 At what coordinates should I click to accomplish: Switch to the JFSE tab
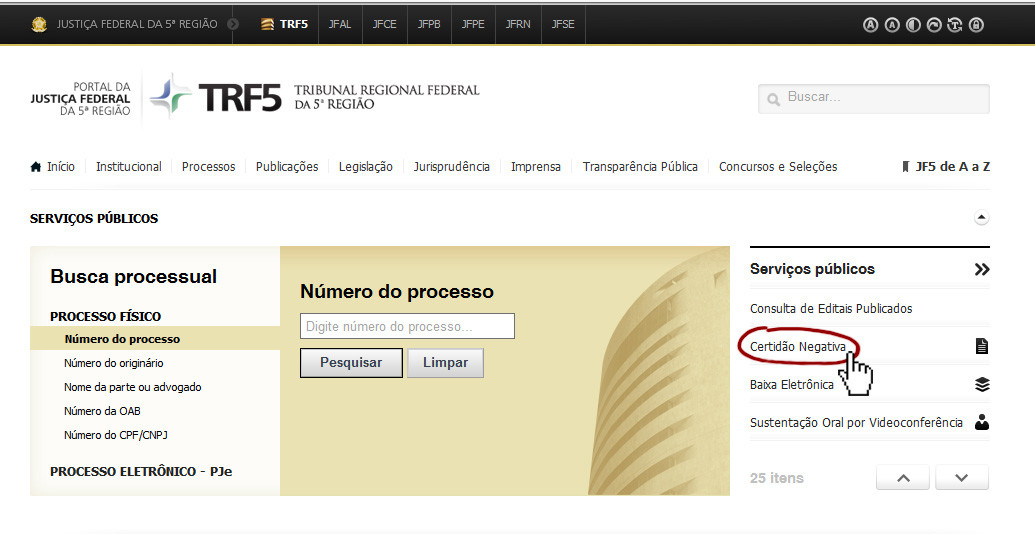(x=563, y=24)
